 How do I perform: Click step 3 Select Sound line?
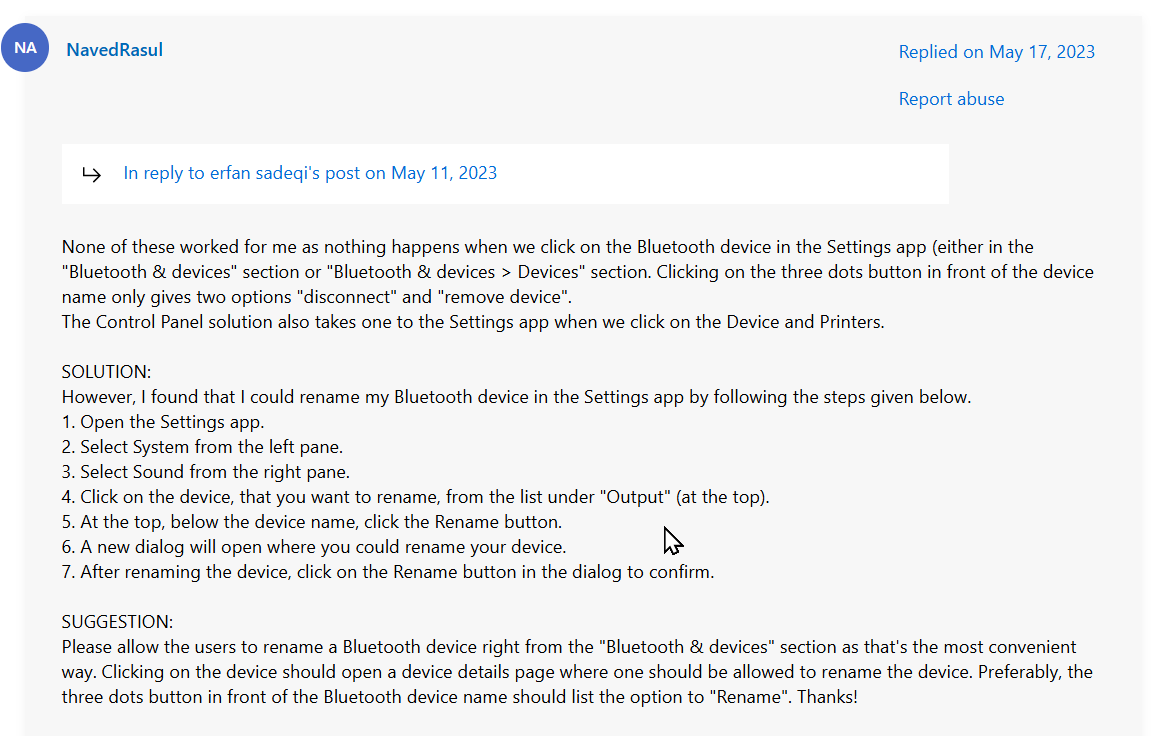pos(206,472)
